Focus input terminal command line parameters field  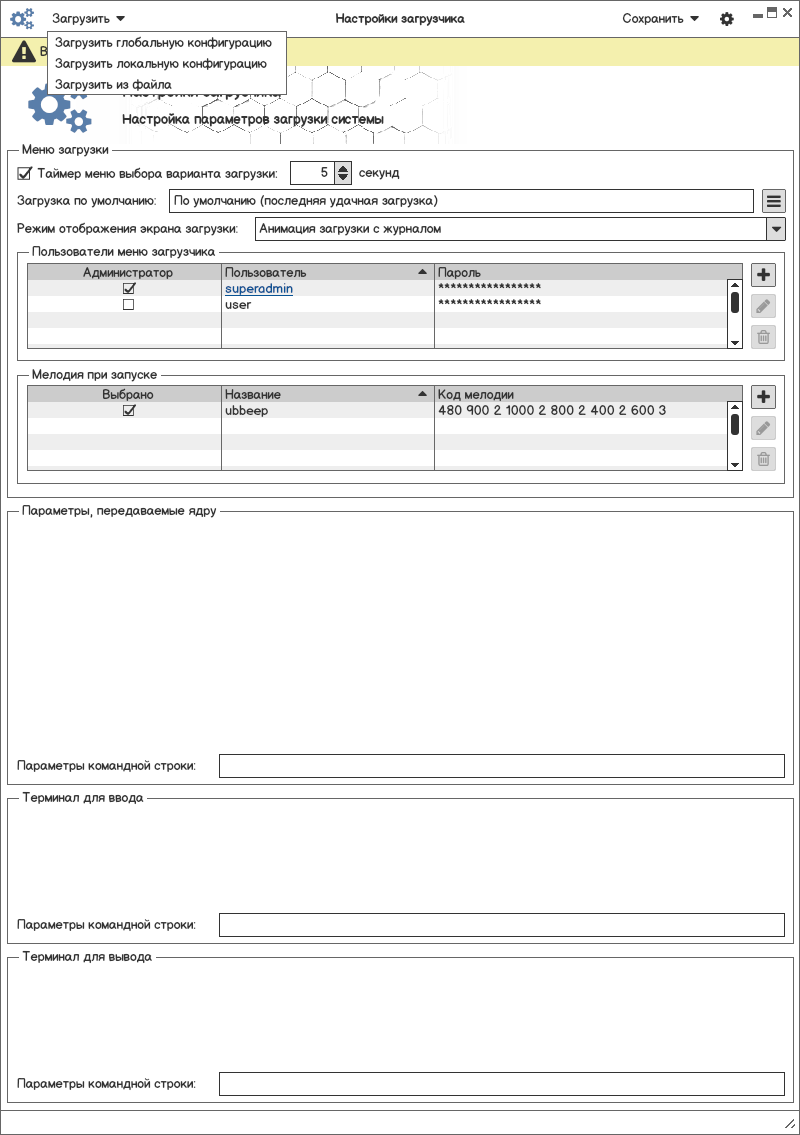[x=502, y=925]
